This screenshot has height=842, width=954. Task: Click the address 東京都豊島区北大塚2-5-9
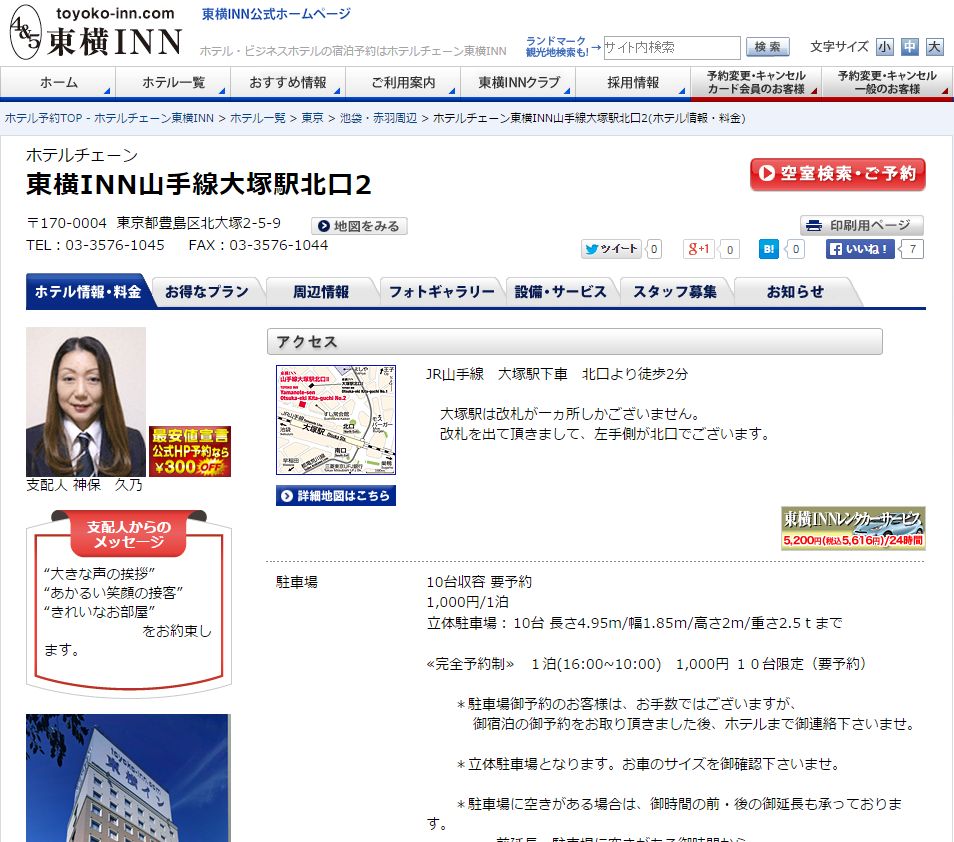(198, 223)
